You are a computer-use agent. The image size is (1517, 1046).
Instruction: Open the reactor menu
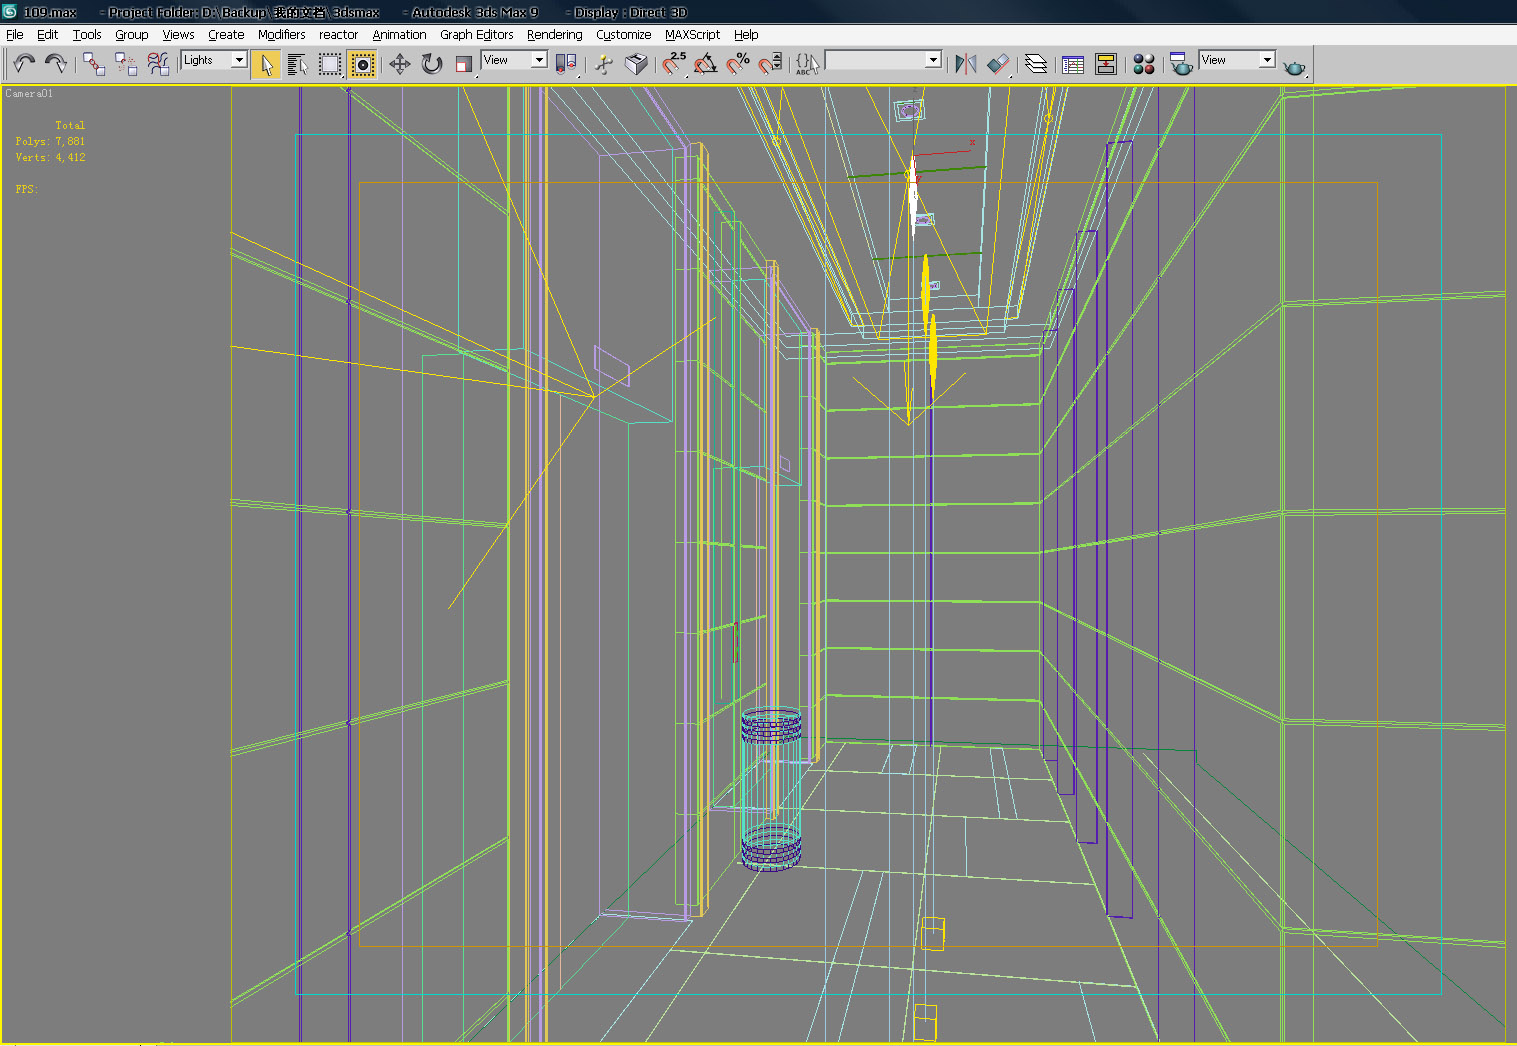(338, 34)
